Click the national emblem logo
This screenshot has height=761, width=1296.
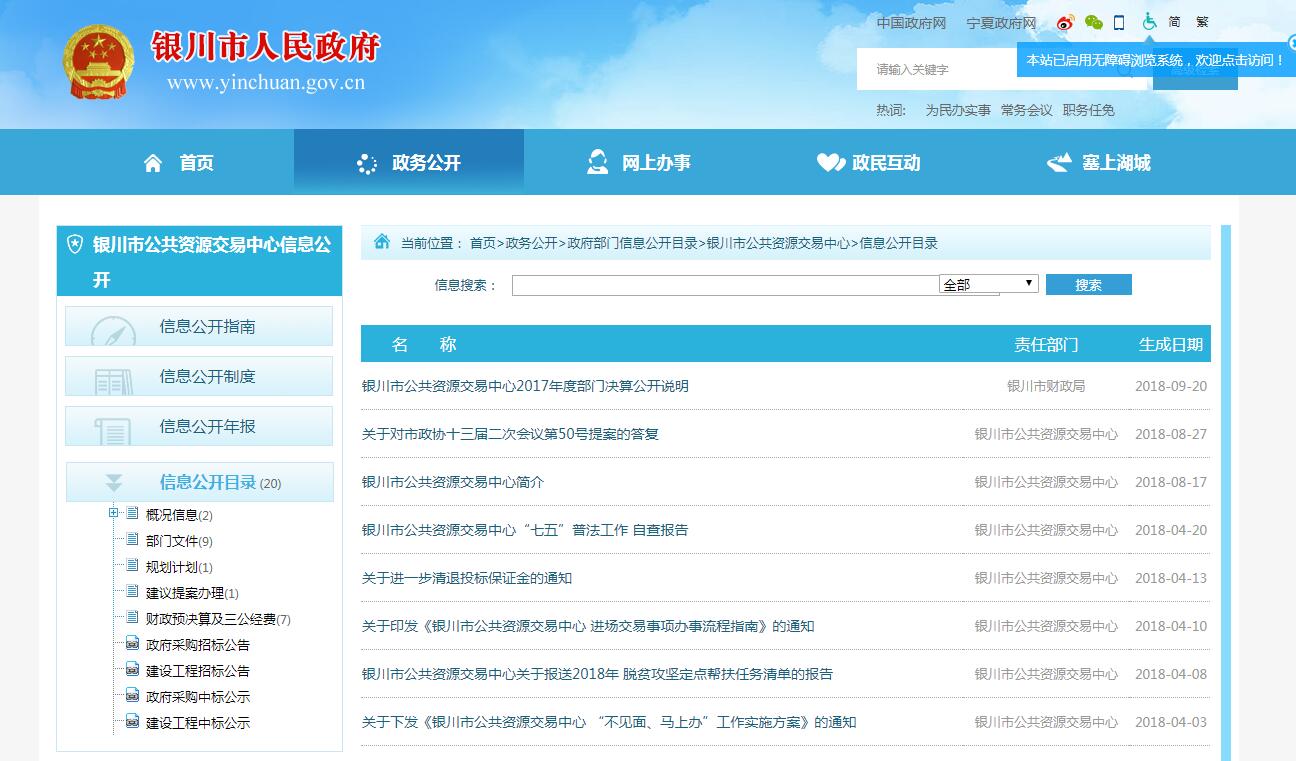pyautogui.click(x=98, y=62)
